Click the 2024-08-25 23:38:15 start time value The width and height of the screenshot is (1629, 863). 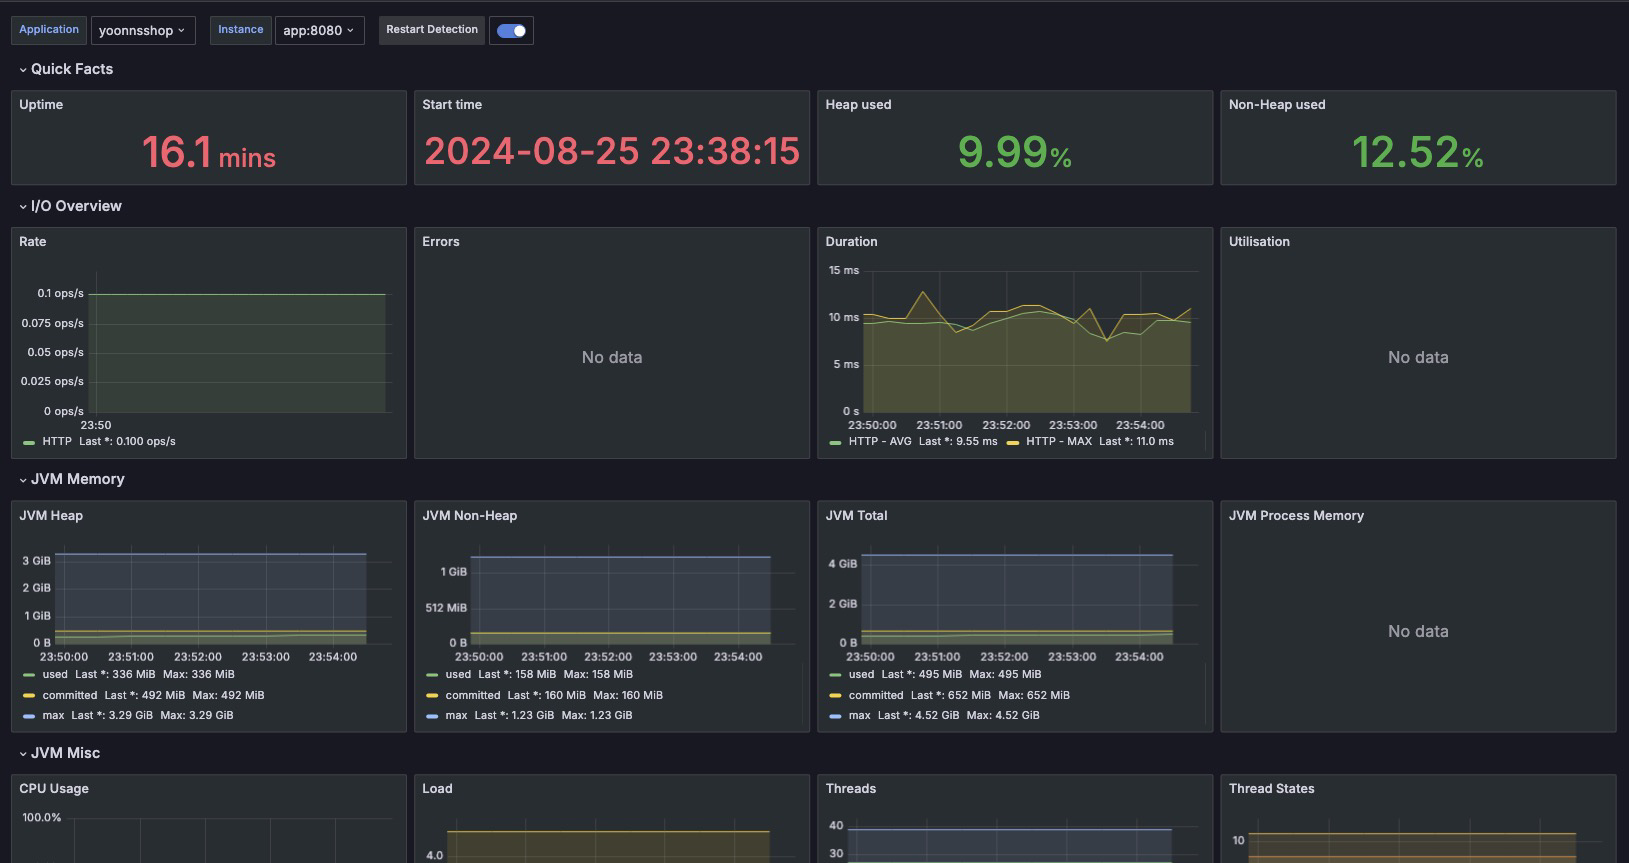click(x=612, y=151)
